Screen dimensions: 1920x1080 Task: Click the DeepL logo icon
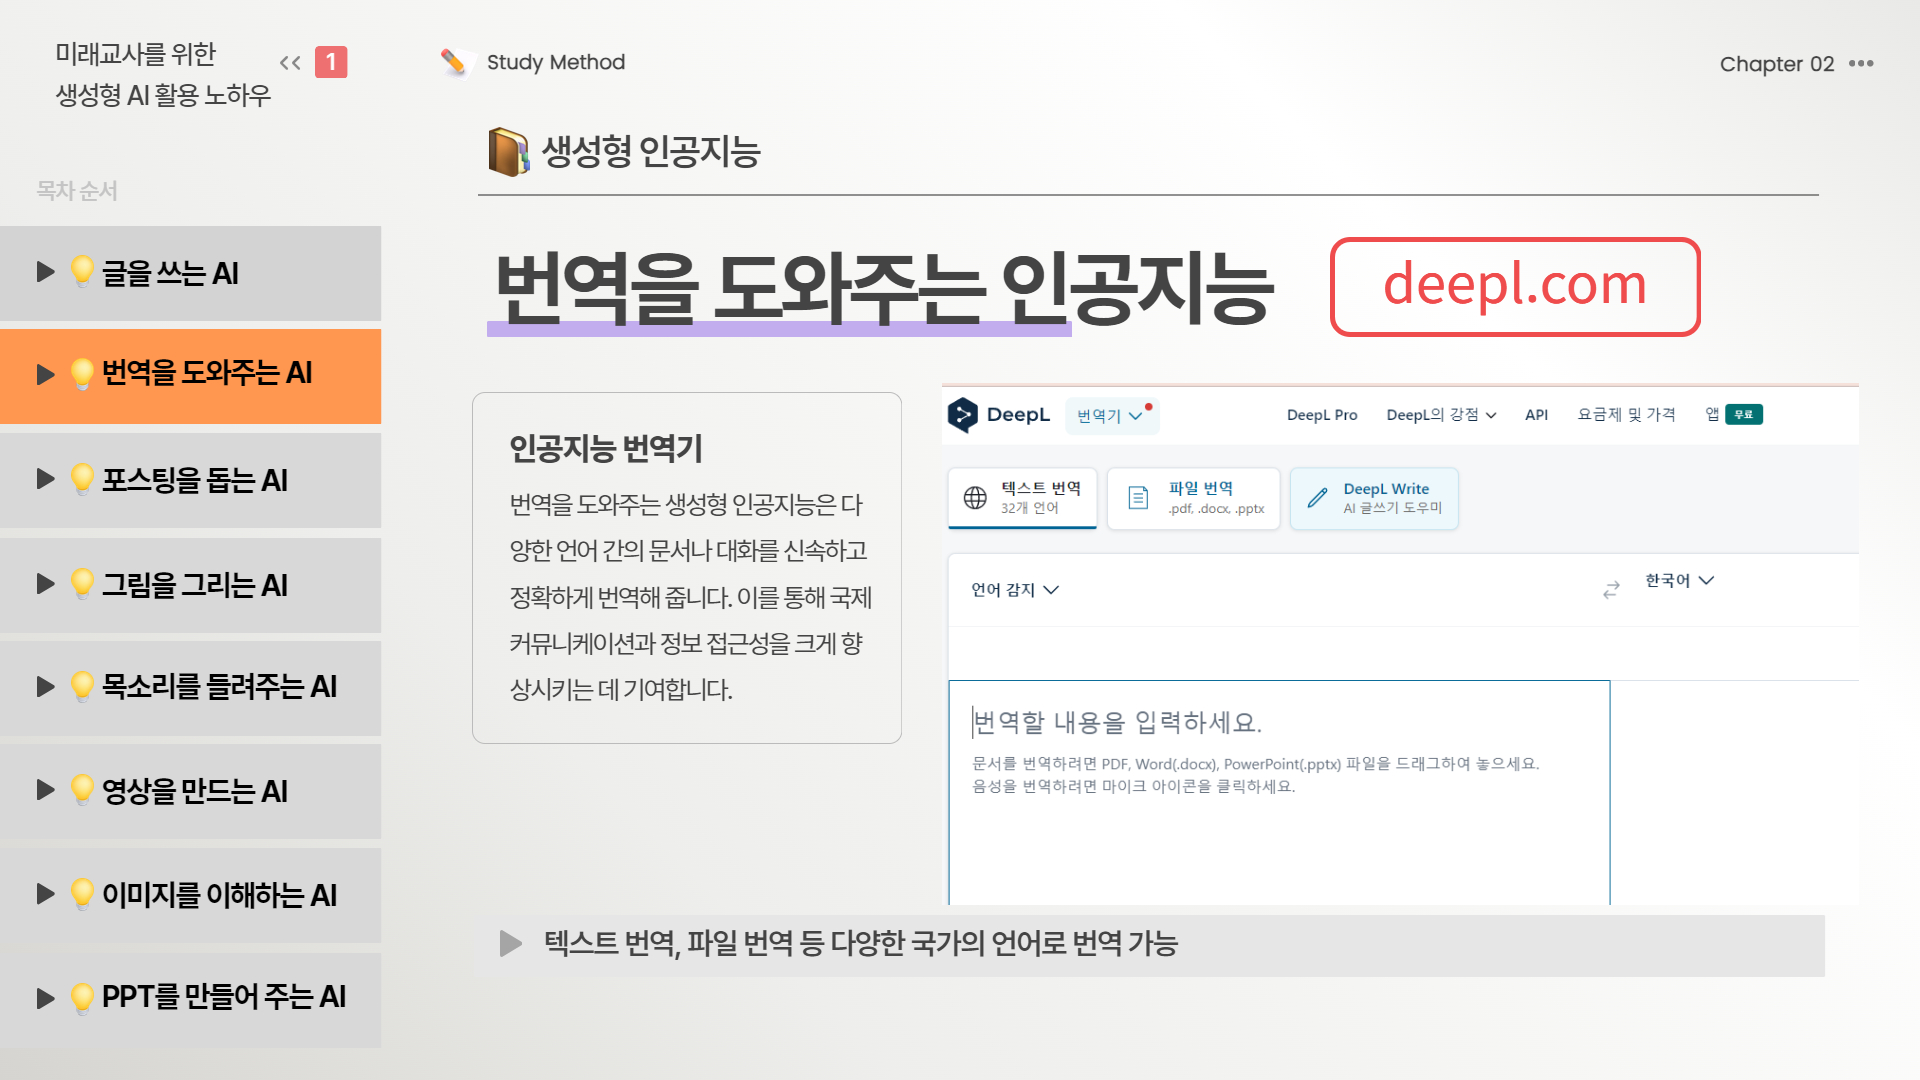tap(962, 414)
